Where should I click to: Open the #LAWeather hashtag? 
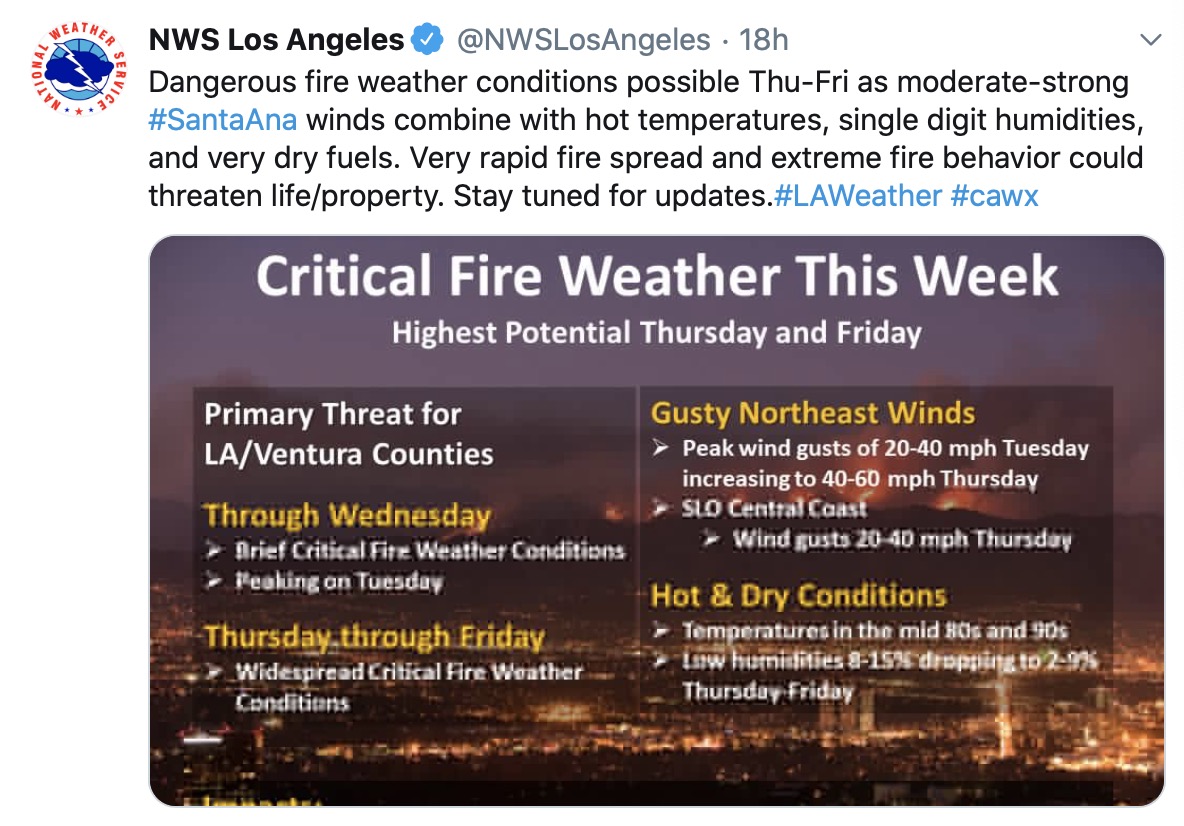coord(859,196)
